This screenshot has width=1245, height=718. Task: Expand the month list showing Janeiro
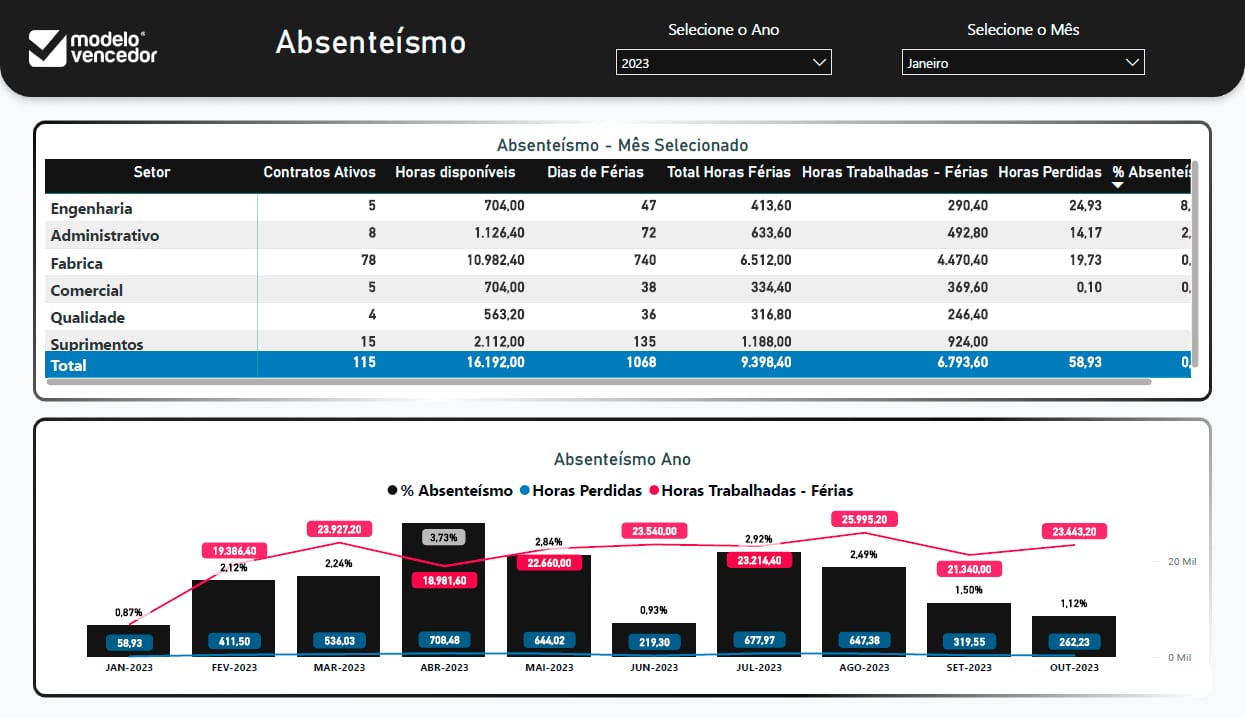click(x=1022, y=62)
